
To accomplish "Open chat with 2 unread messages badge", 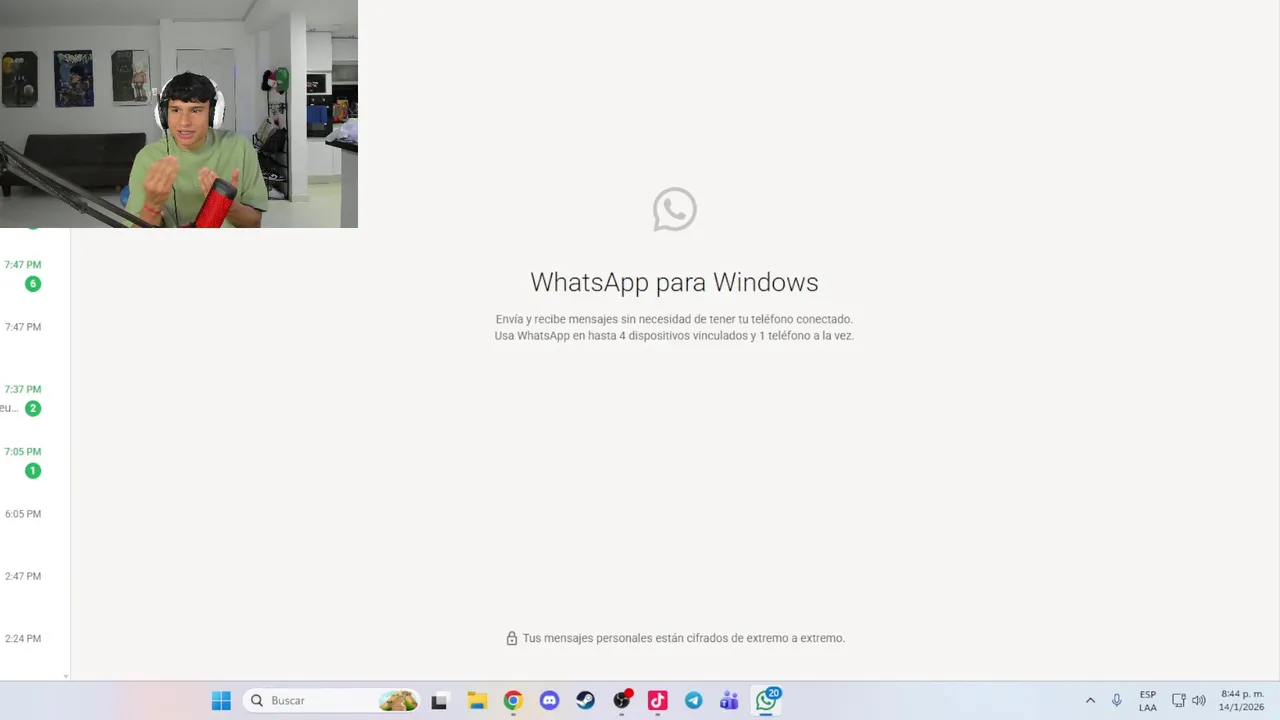I will (33, 408).
